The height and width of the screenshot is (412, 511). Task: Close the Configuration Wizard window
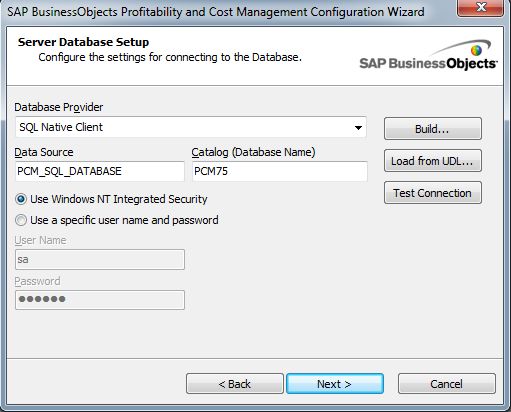(x=481, y=7)
